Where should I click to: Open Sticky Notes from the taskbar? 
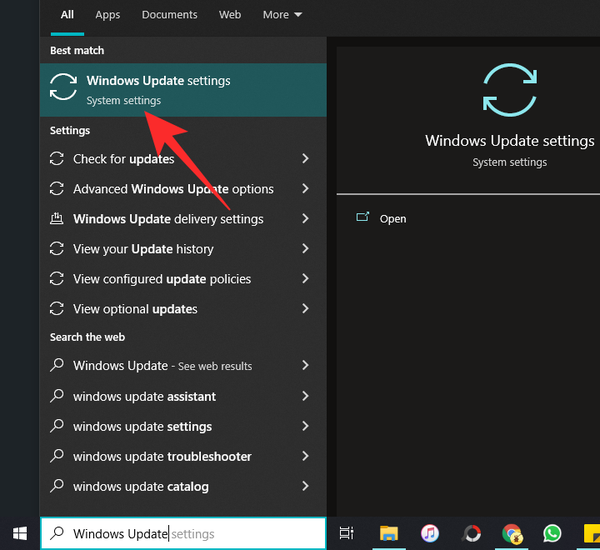pyautogui.click(x=592, y=534)
